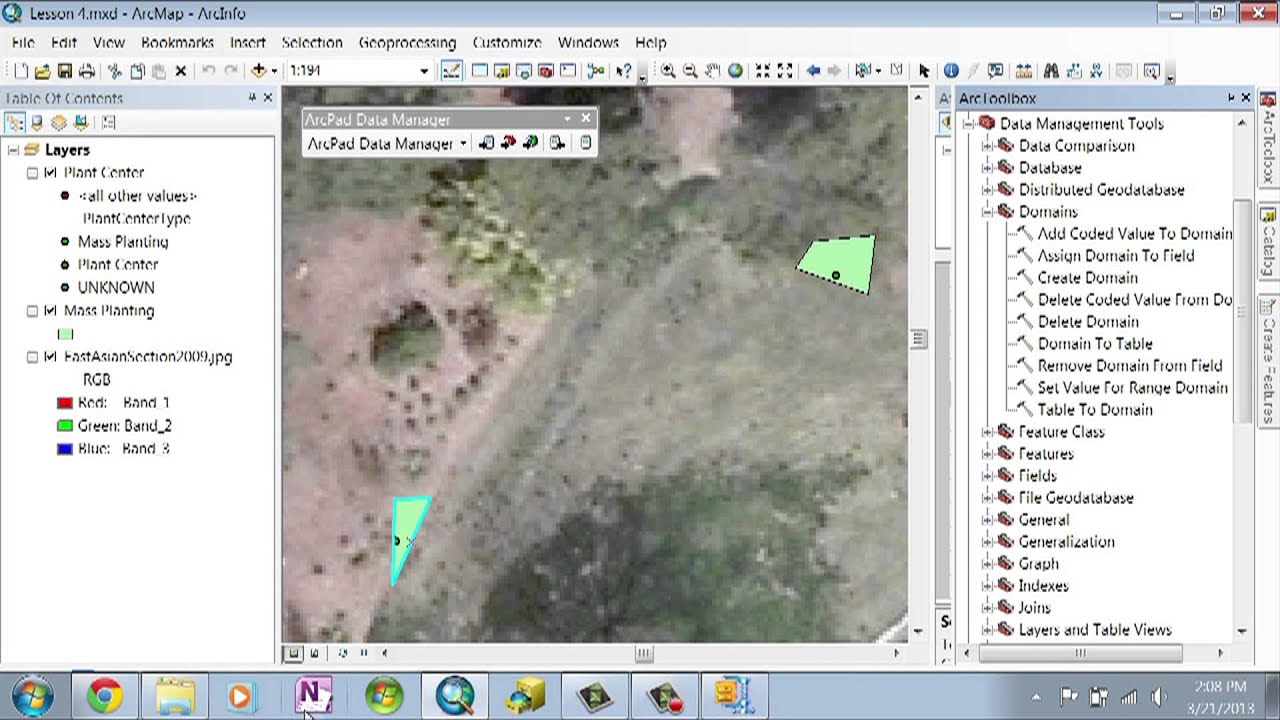1280x720 pixels.
Task: Delete selected item with the X icon
Action: coord(181,71)
